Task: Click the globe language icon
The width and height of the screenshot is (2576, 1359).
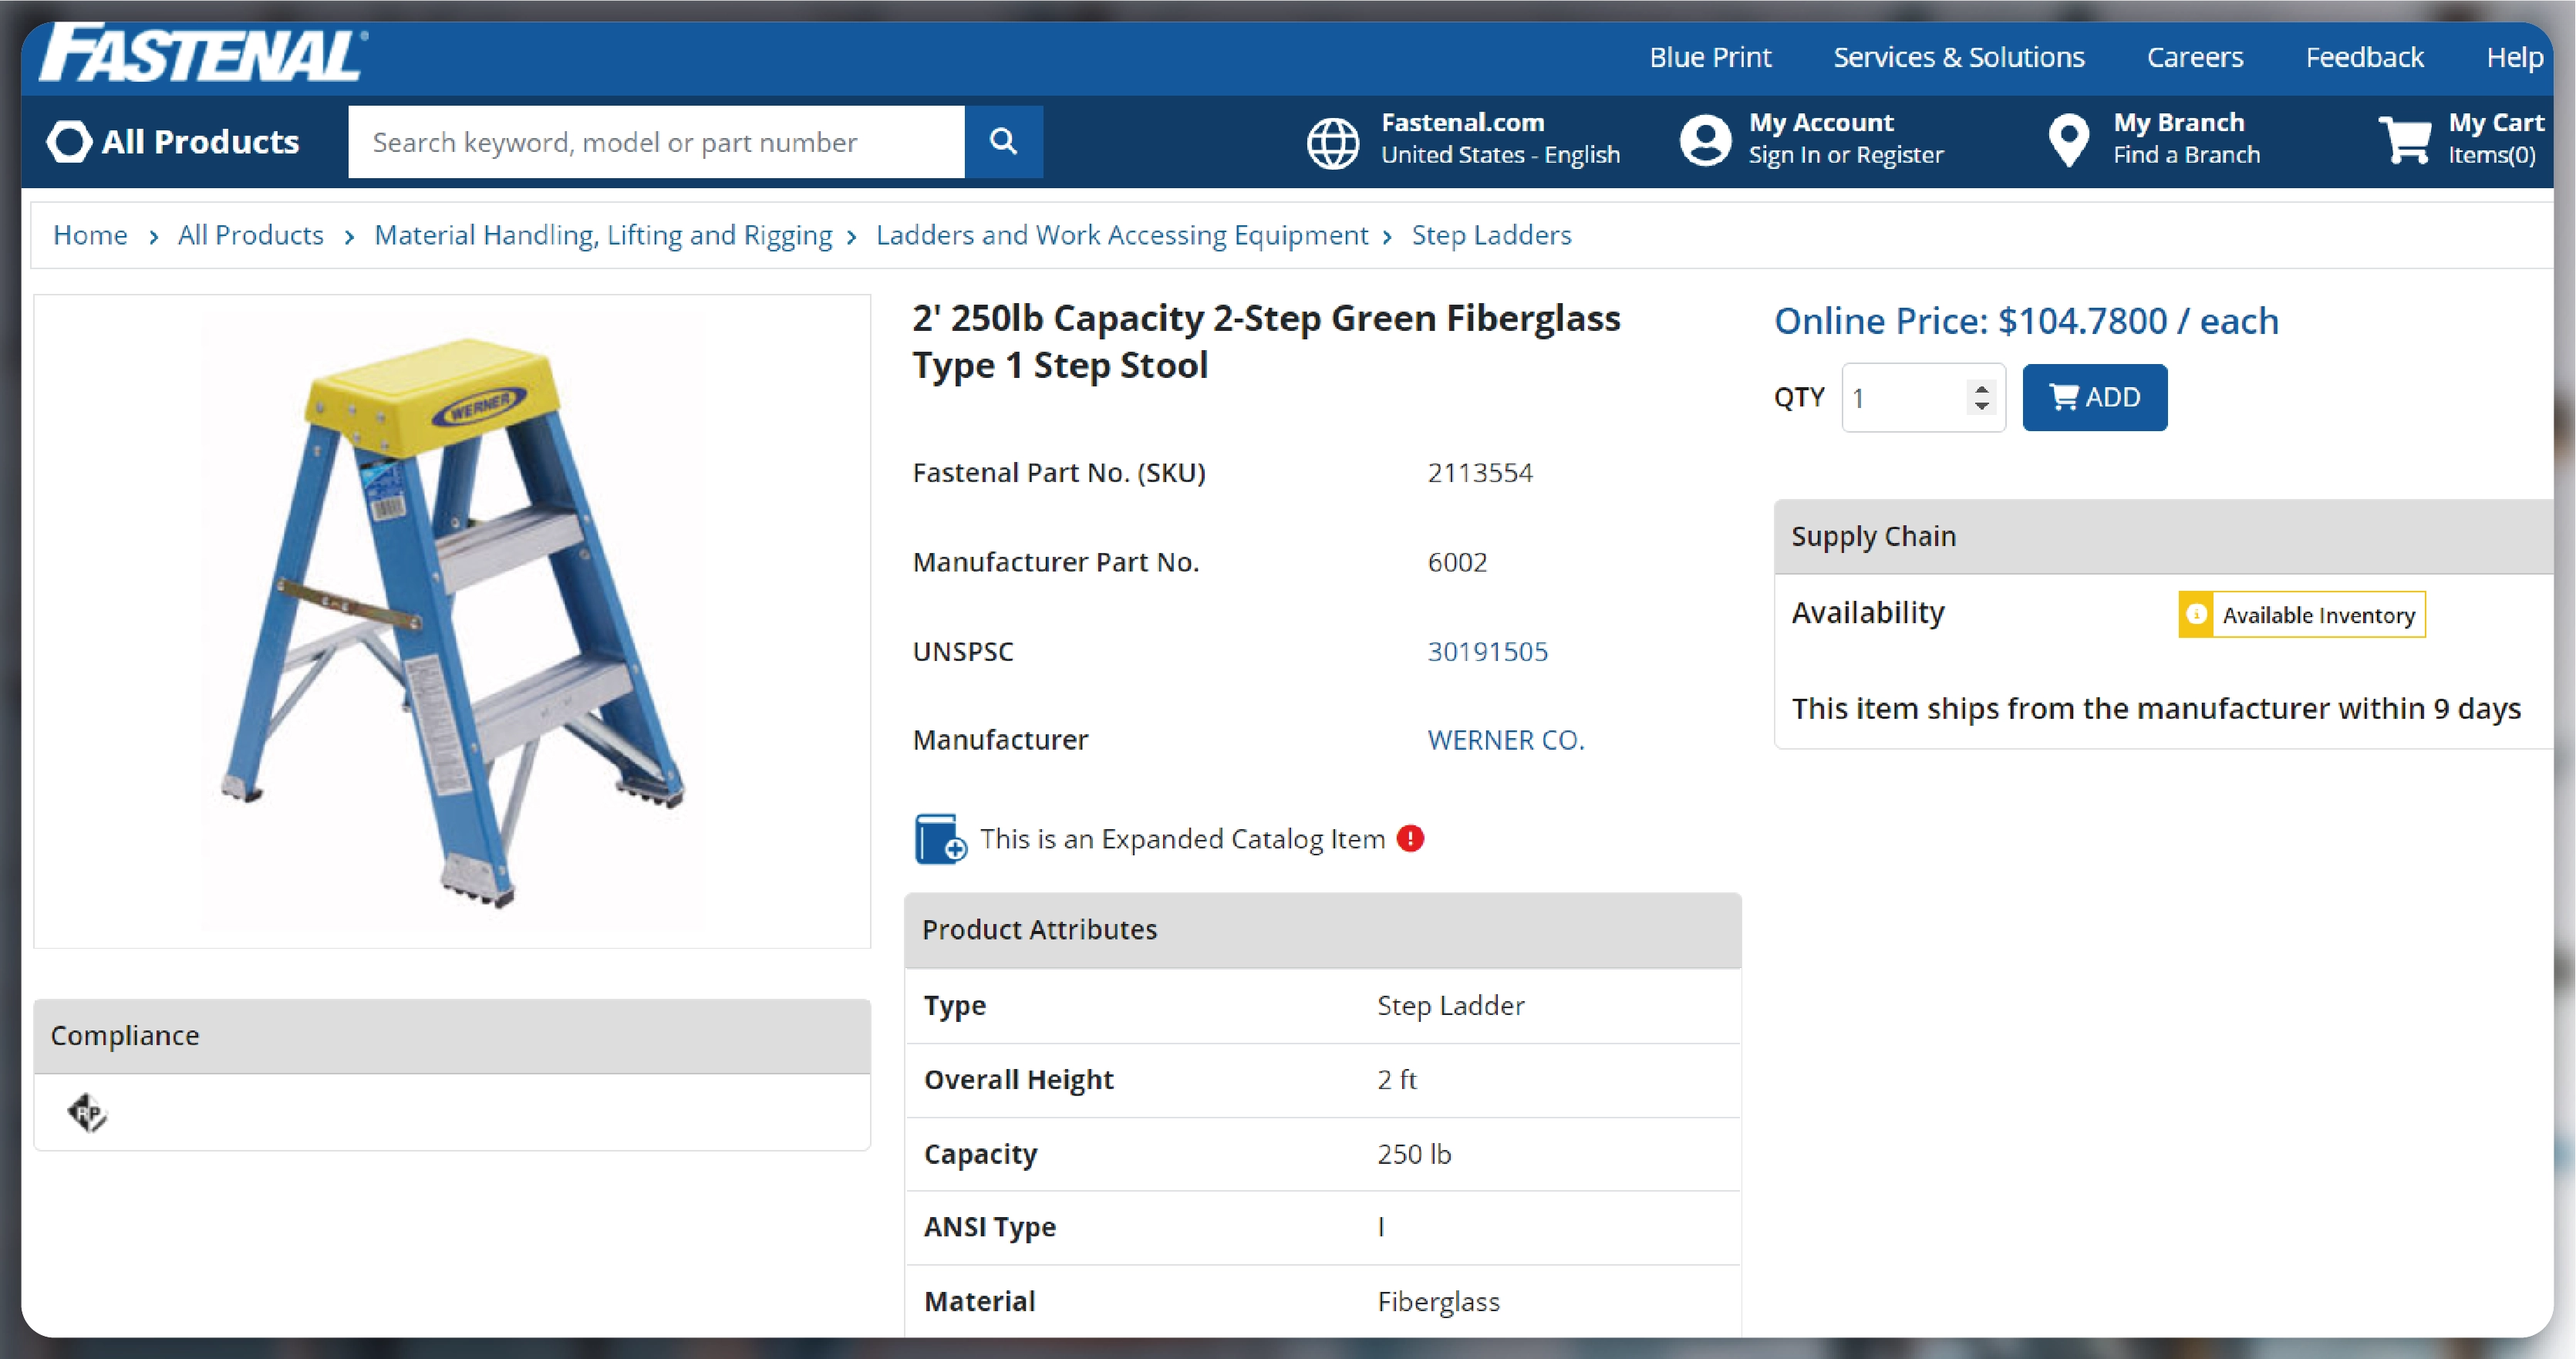Action: (1333, 142)
